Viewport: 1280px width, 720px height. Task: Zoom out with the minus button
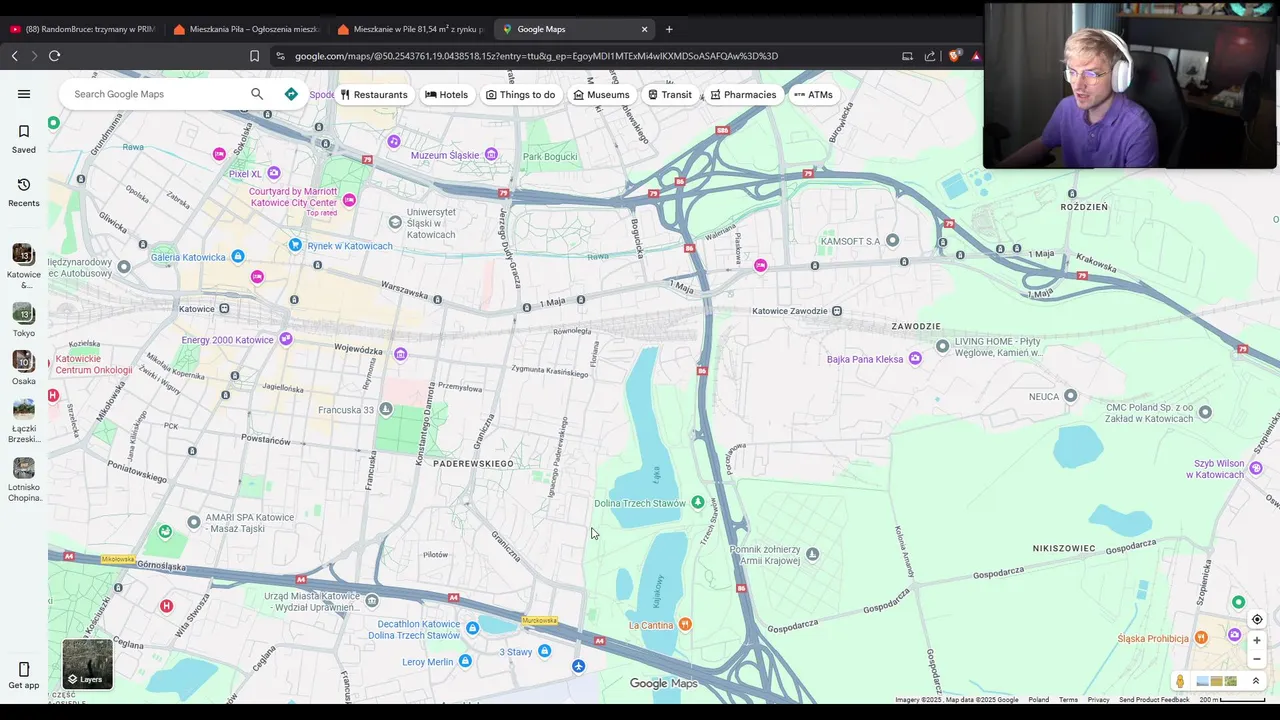pyautogui.click(x=1257, y=659)
